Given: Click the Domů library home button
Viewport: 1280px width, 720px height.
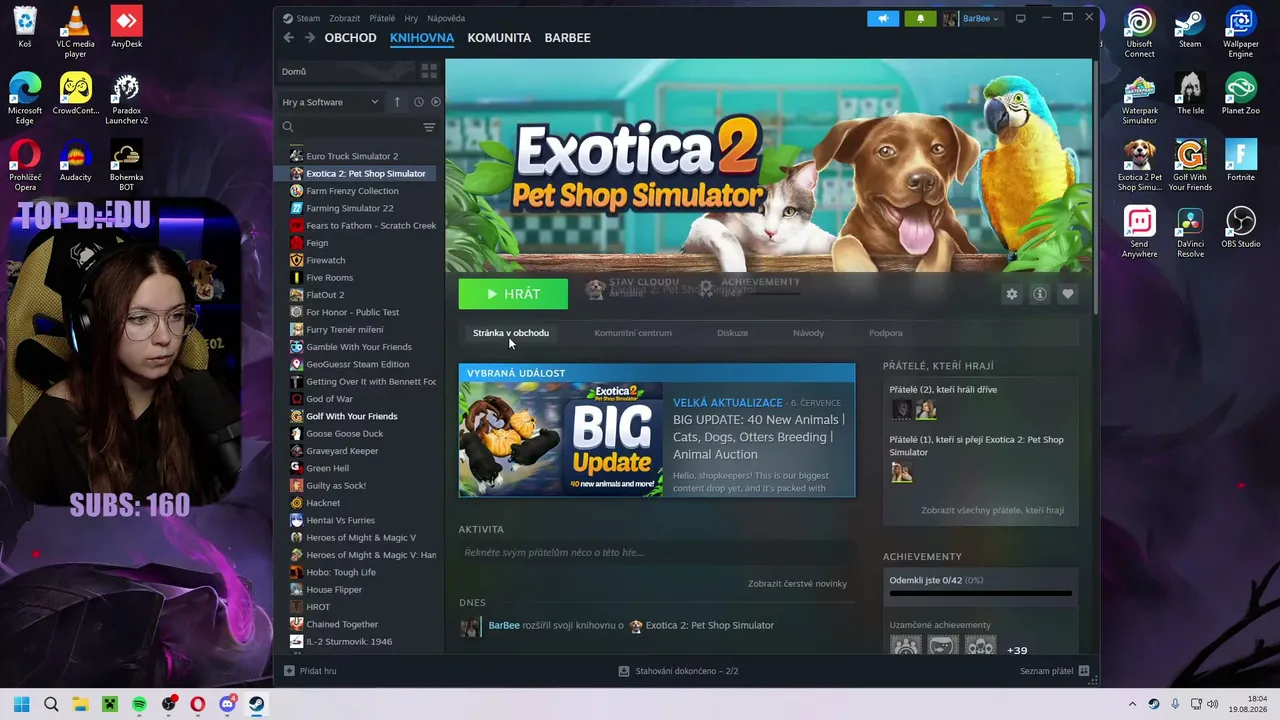Looking at the screenshot, I should tap(346, 71).
